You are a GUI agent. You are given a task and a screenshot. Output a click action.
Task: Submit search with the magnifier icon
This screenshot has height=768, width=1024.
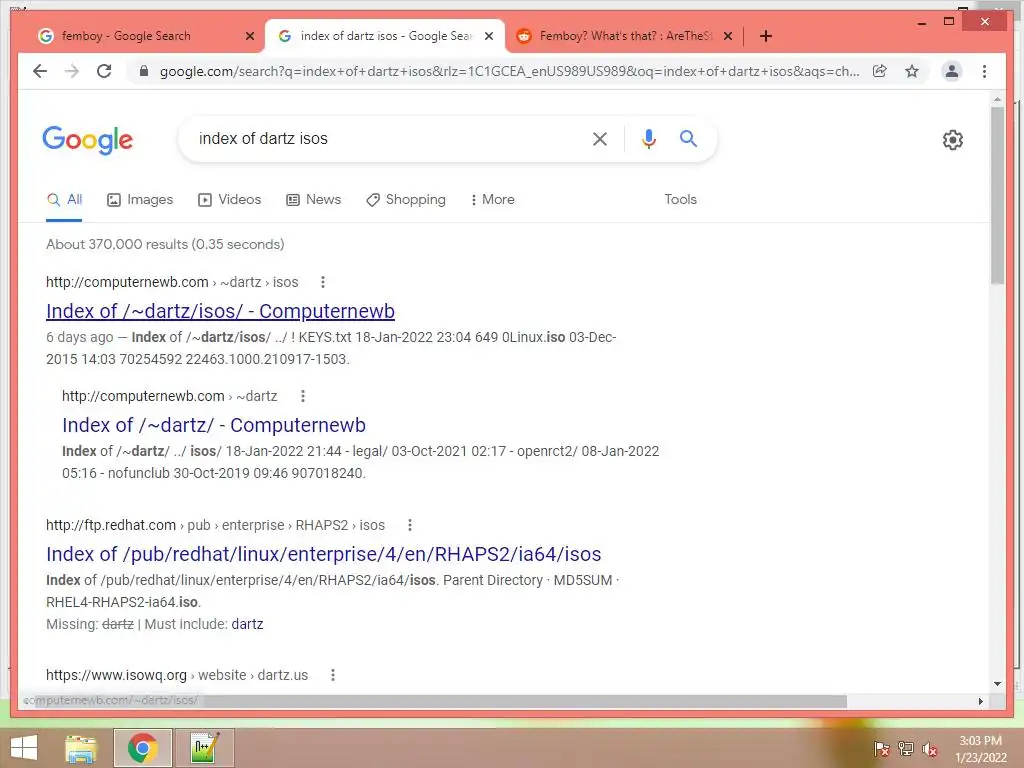688,138
